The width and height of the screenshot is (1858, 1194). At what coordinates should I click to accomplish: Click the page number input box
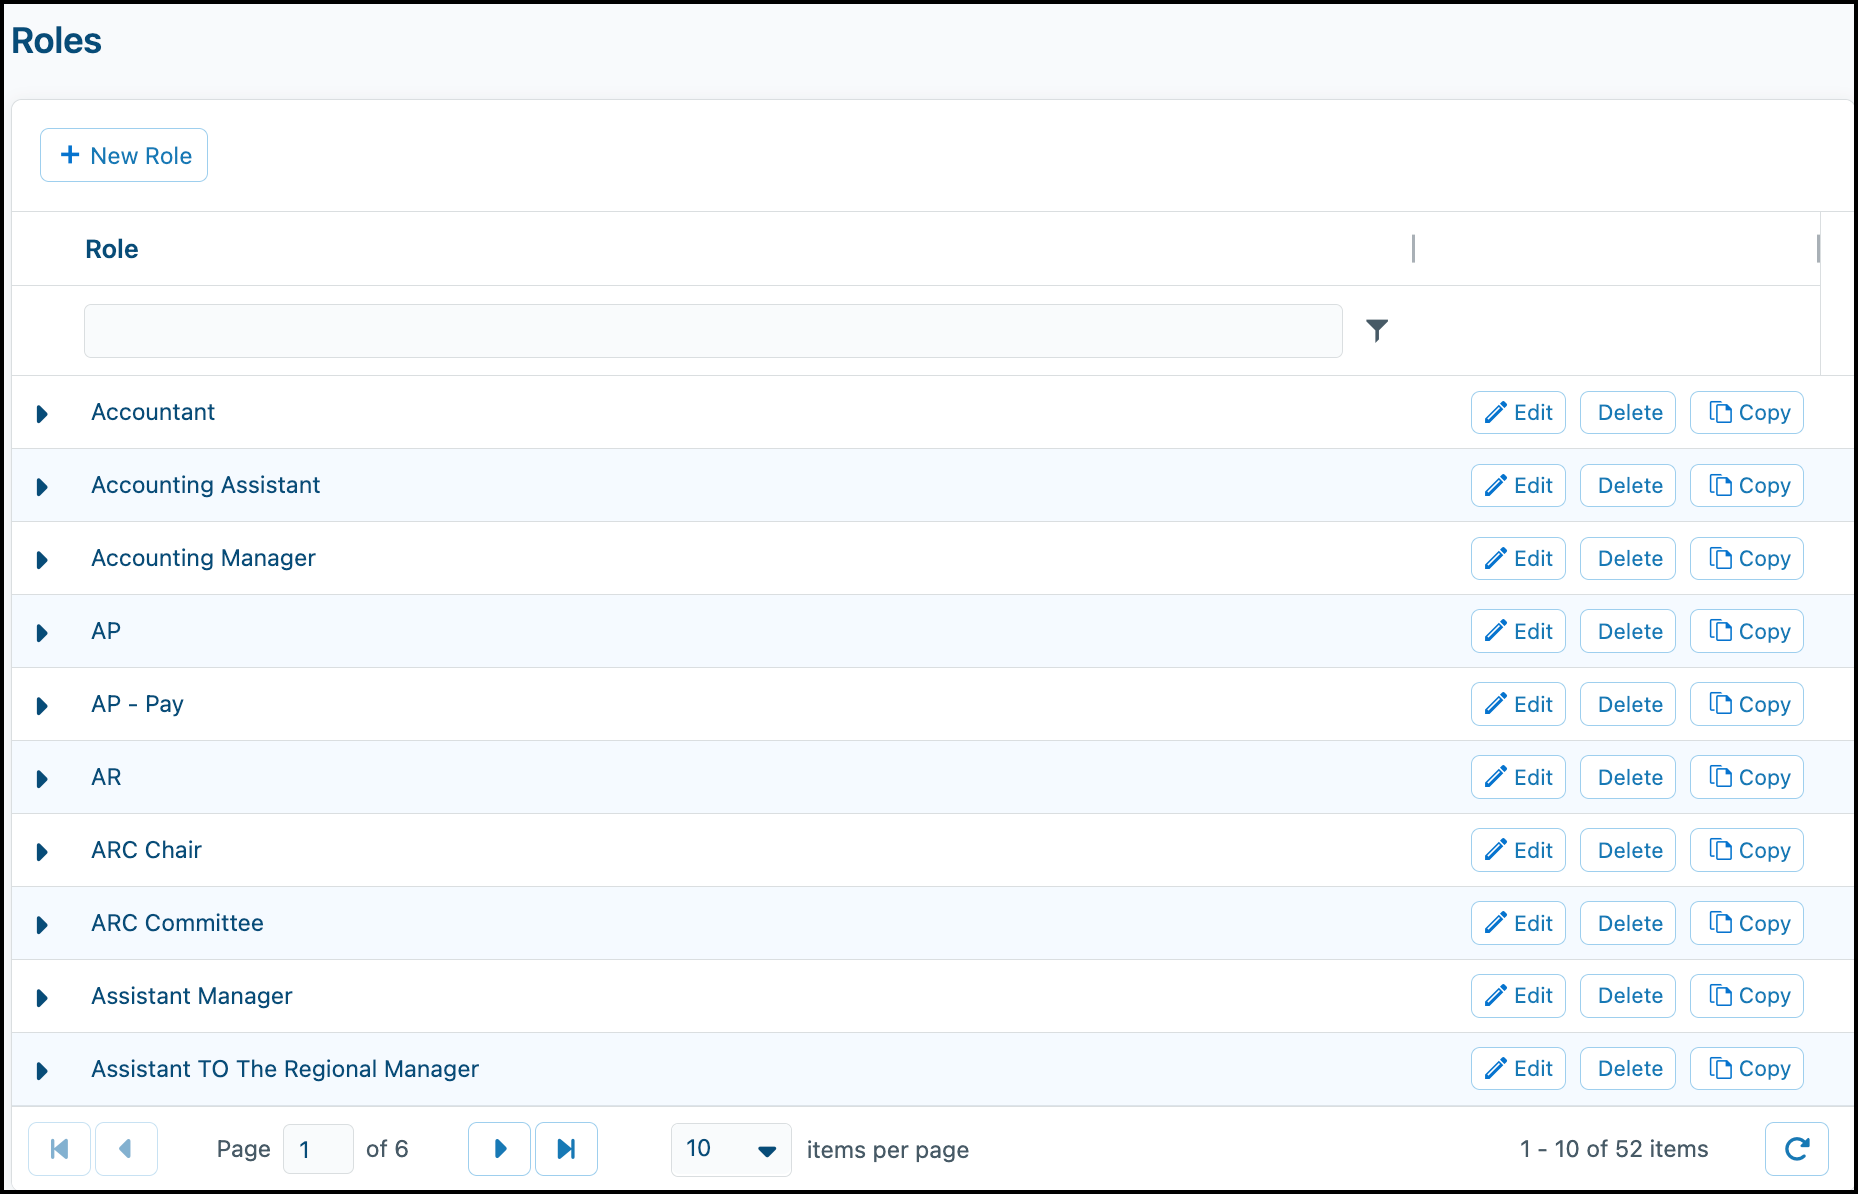318,1149
